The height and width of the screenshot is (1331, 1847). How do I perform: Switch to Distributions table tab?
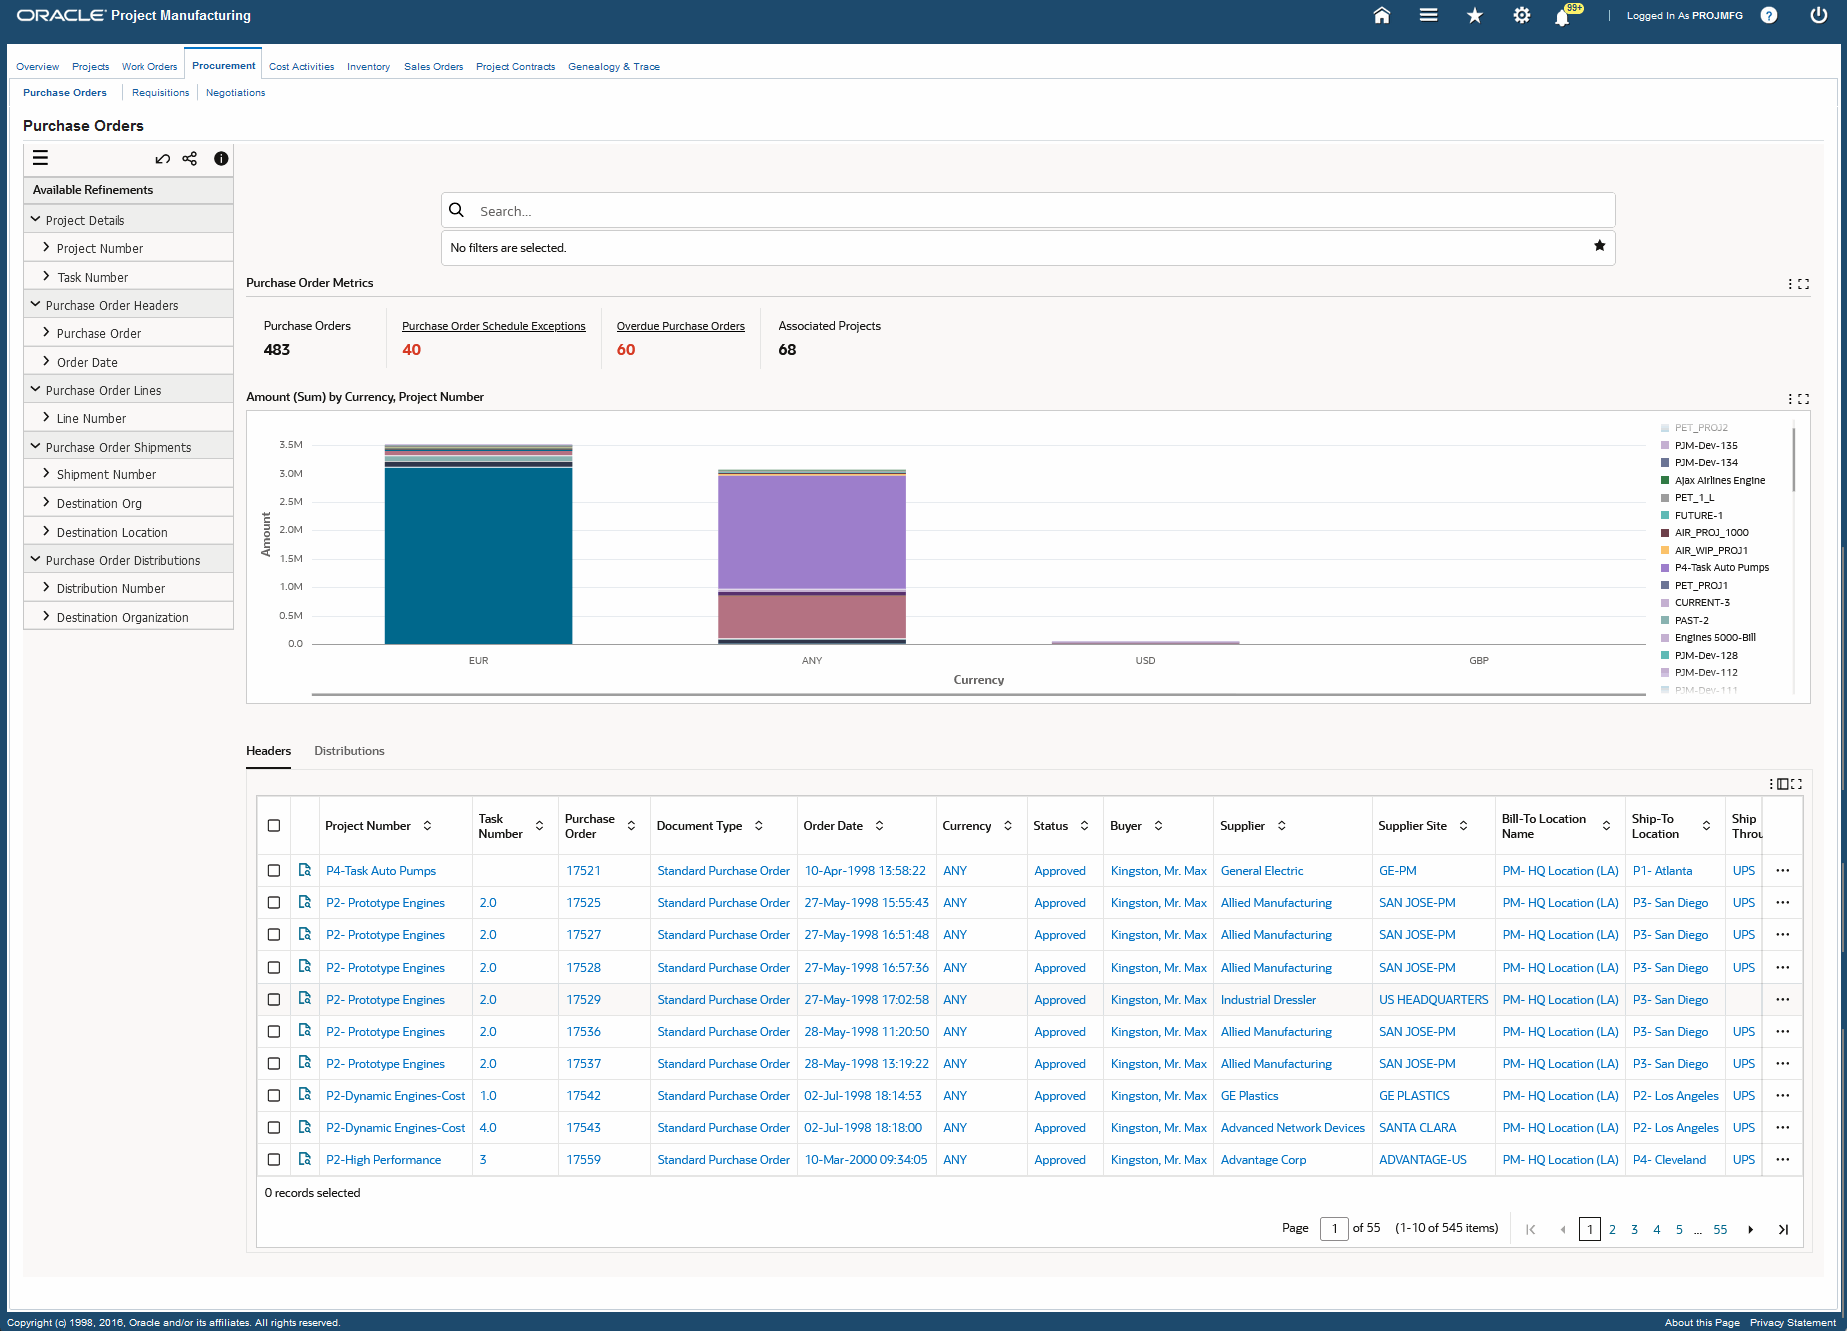(x=349, y=750)
